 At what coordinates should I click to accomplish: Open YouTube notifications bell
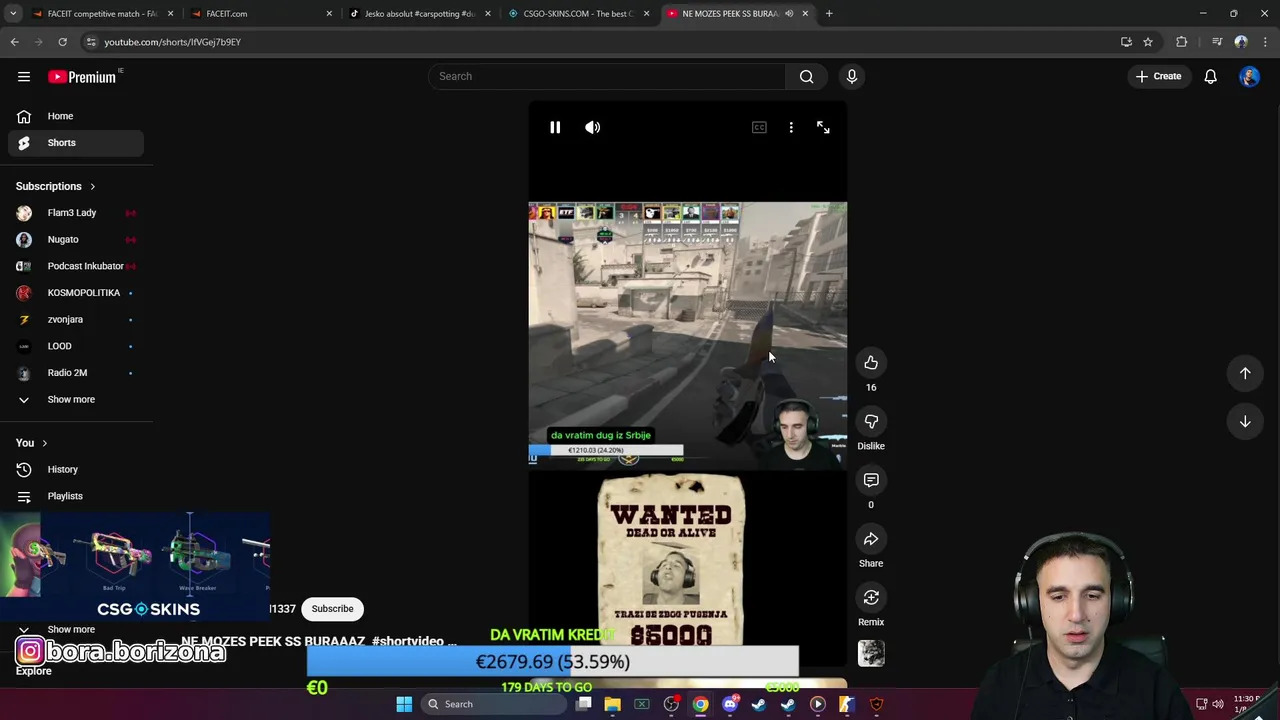pos(1210,76)
